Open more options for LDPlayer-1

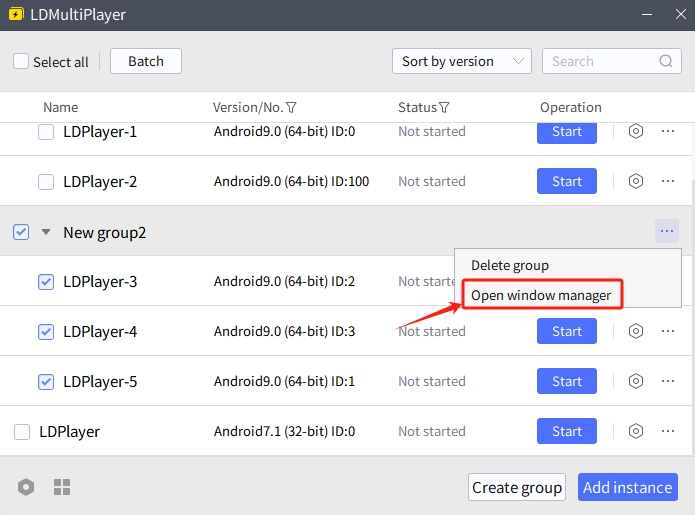pos(668,131)
